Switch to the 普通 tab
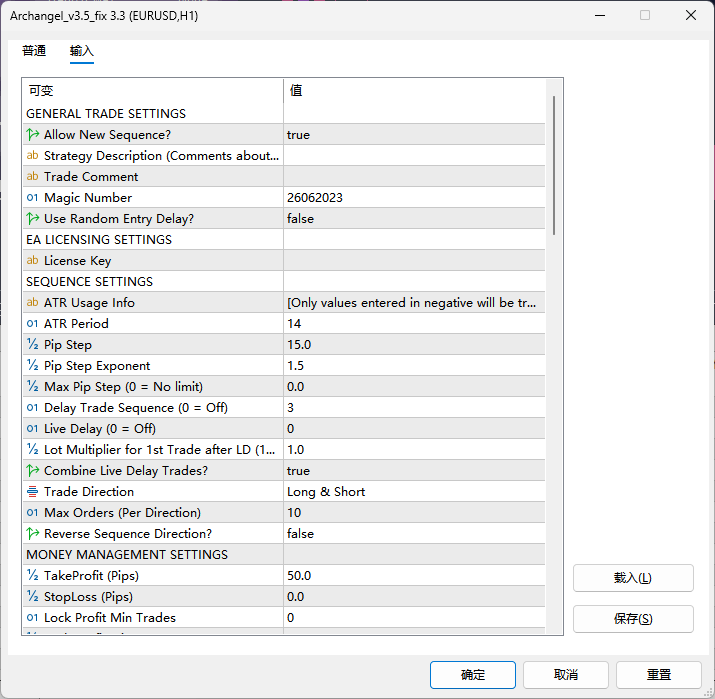This screenshot has height=699, width=715. tap(34, 51)
